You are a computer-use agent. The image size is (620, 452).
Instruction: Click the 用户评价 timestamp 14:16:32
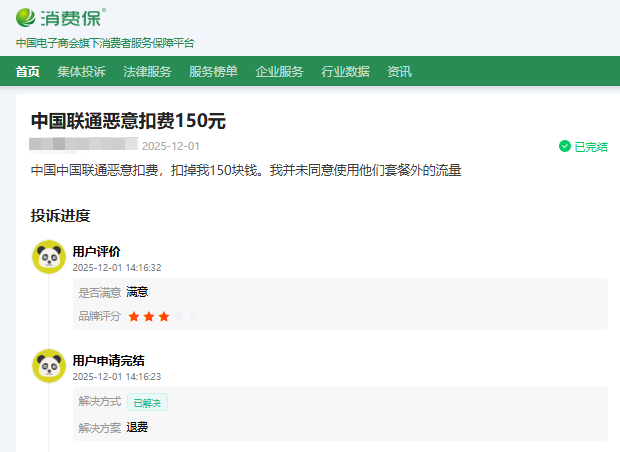tap(117, 268)
